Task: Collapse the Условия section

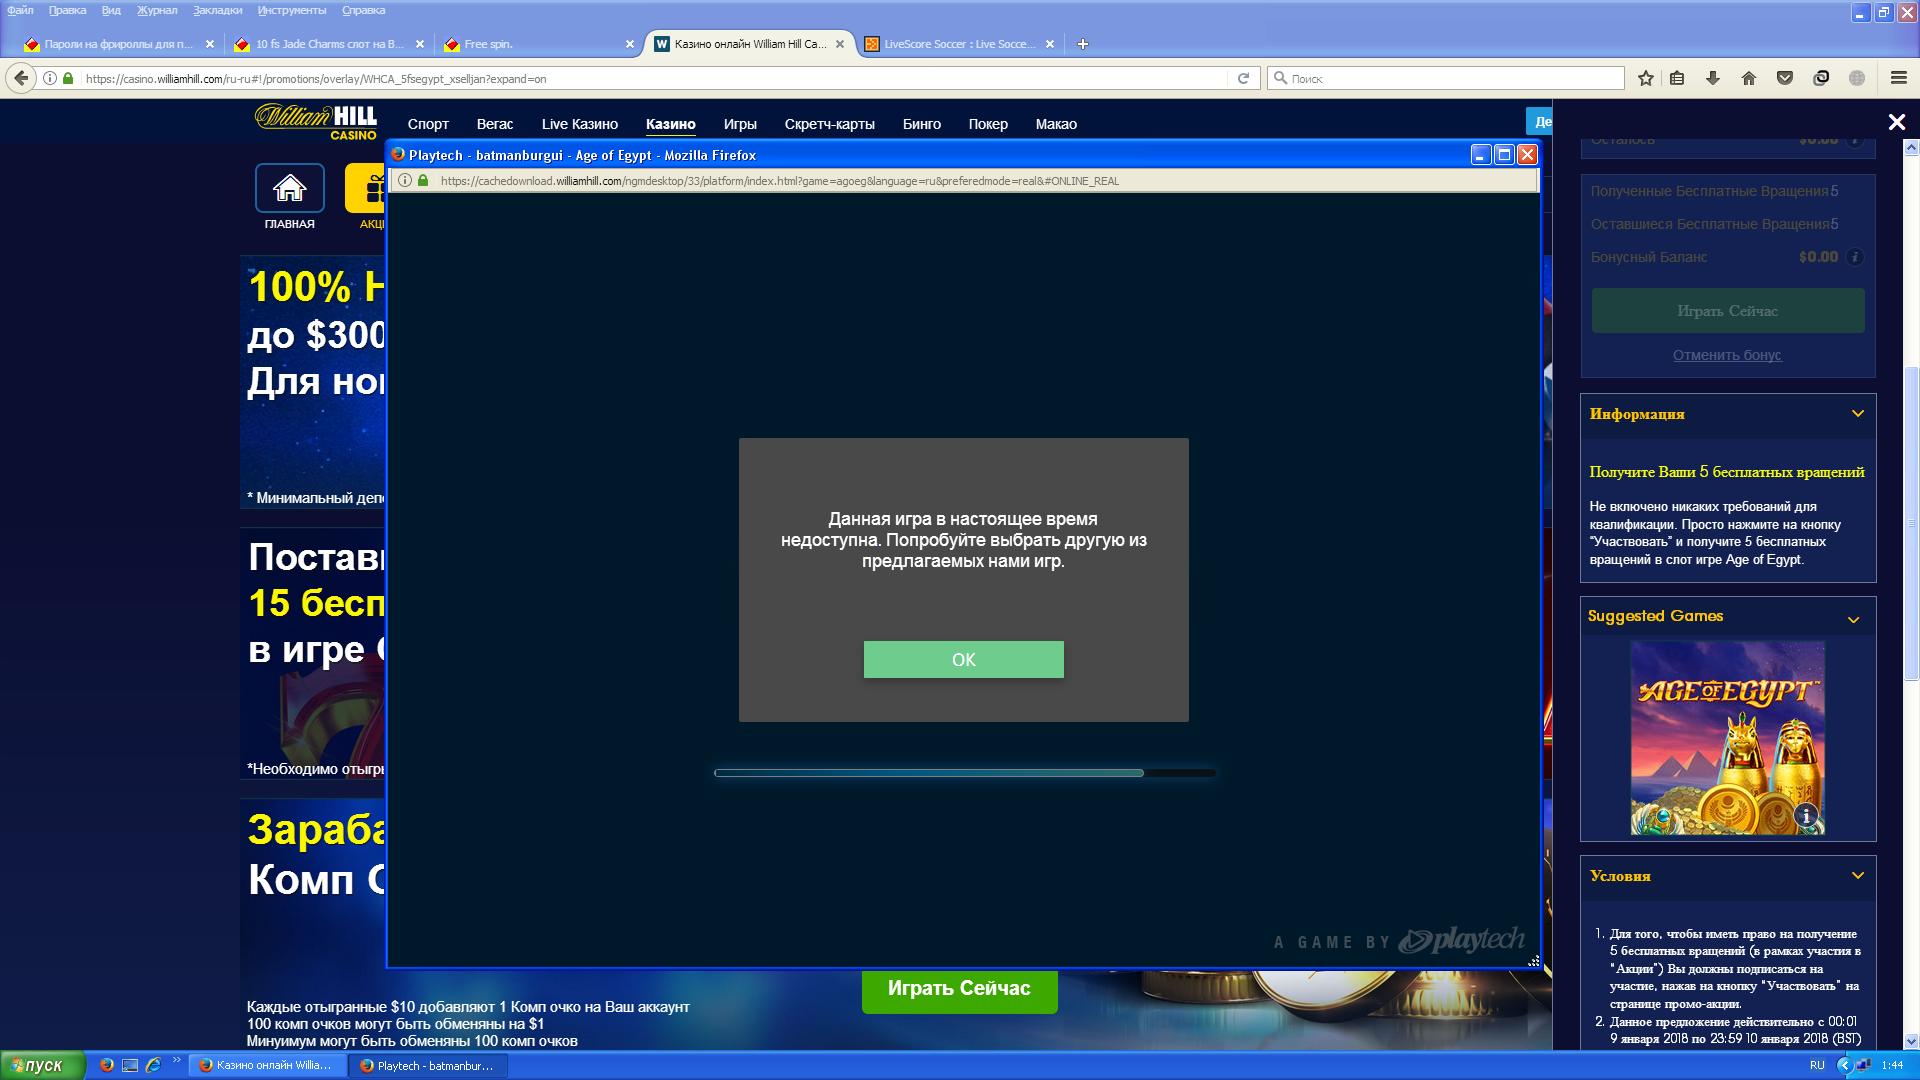Action: click(x=1858, y=876)
